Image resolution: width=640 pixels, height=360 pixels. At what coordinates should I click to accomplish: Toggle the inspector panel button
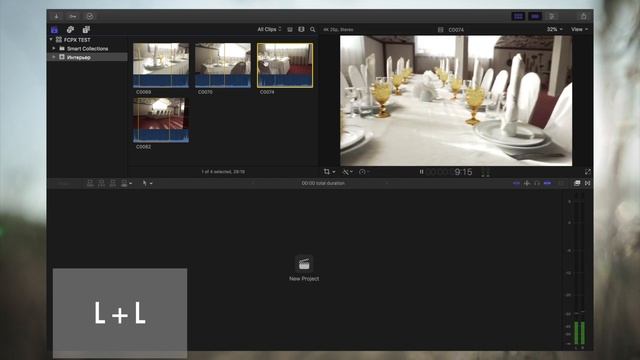[x=552, y=16]
